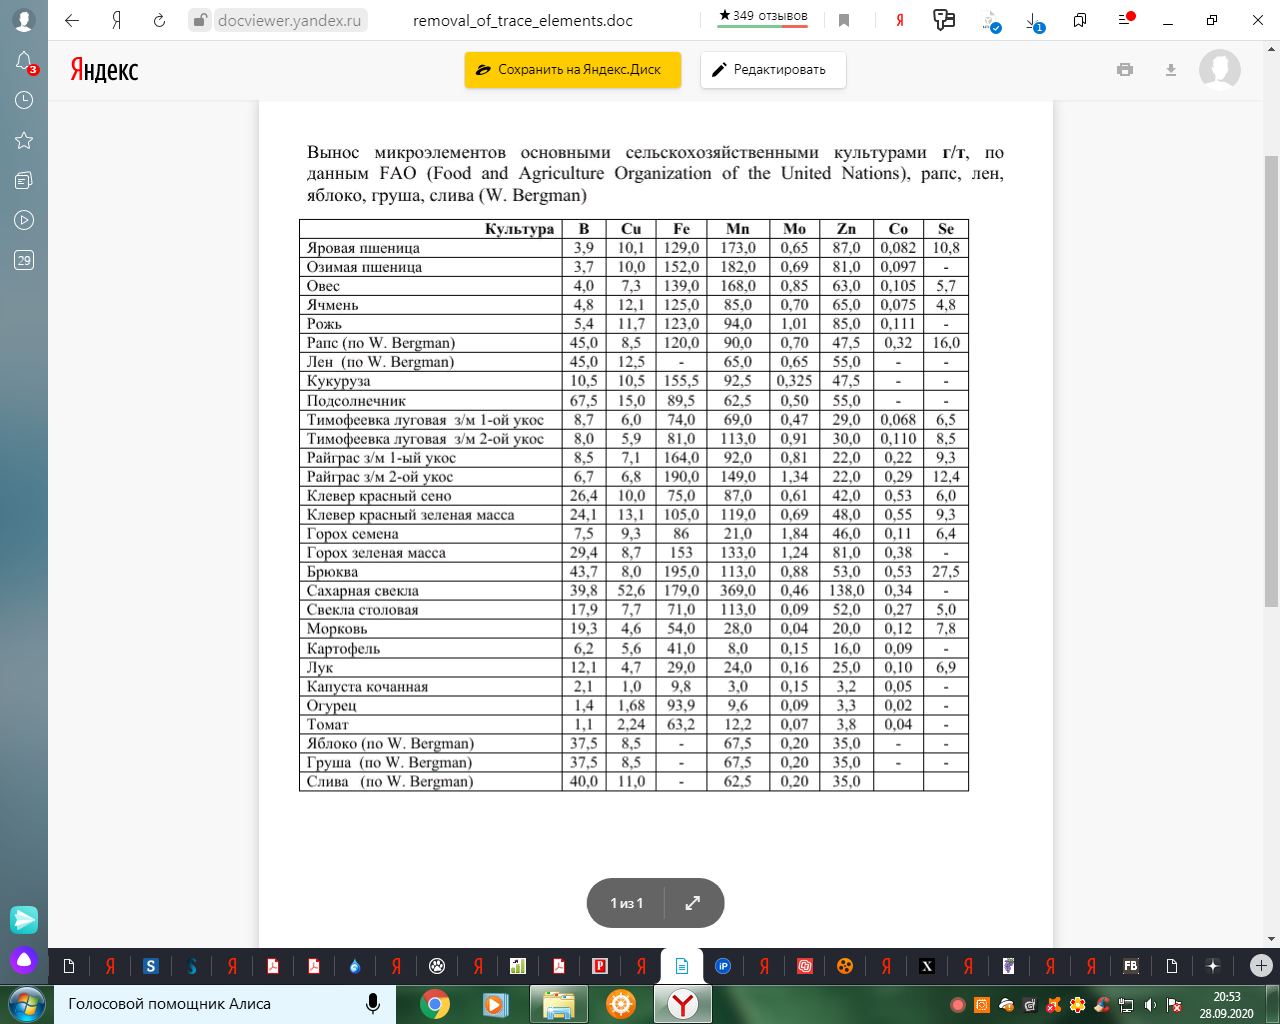Switch to the film reel icon tab
Screen dimensions: 1280x1024
[845, 966]
